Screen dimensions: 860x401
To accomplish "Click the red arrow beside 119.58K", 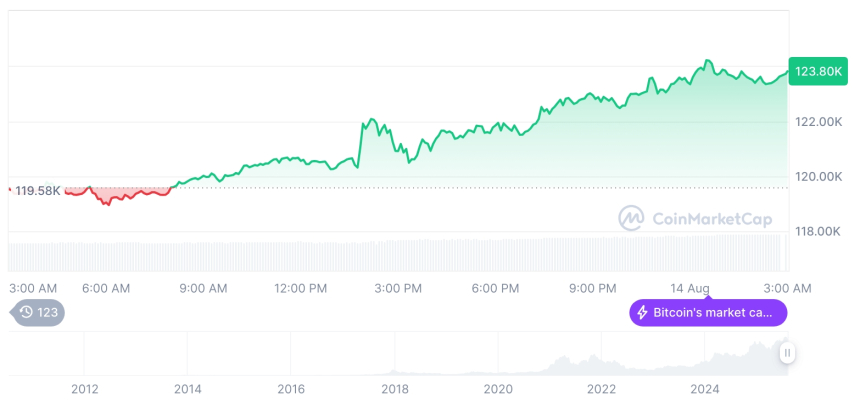I will pyautogui.click(x=10, y=190).
